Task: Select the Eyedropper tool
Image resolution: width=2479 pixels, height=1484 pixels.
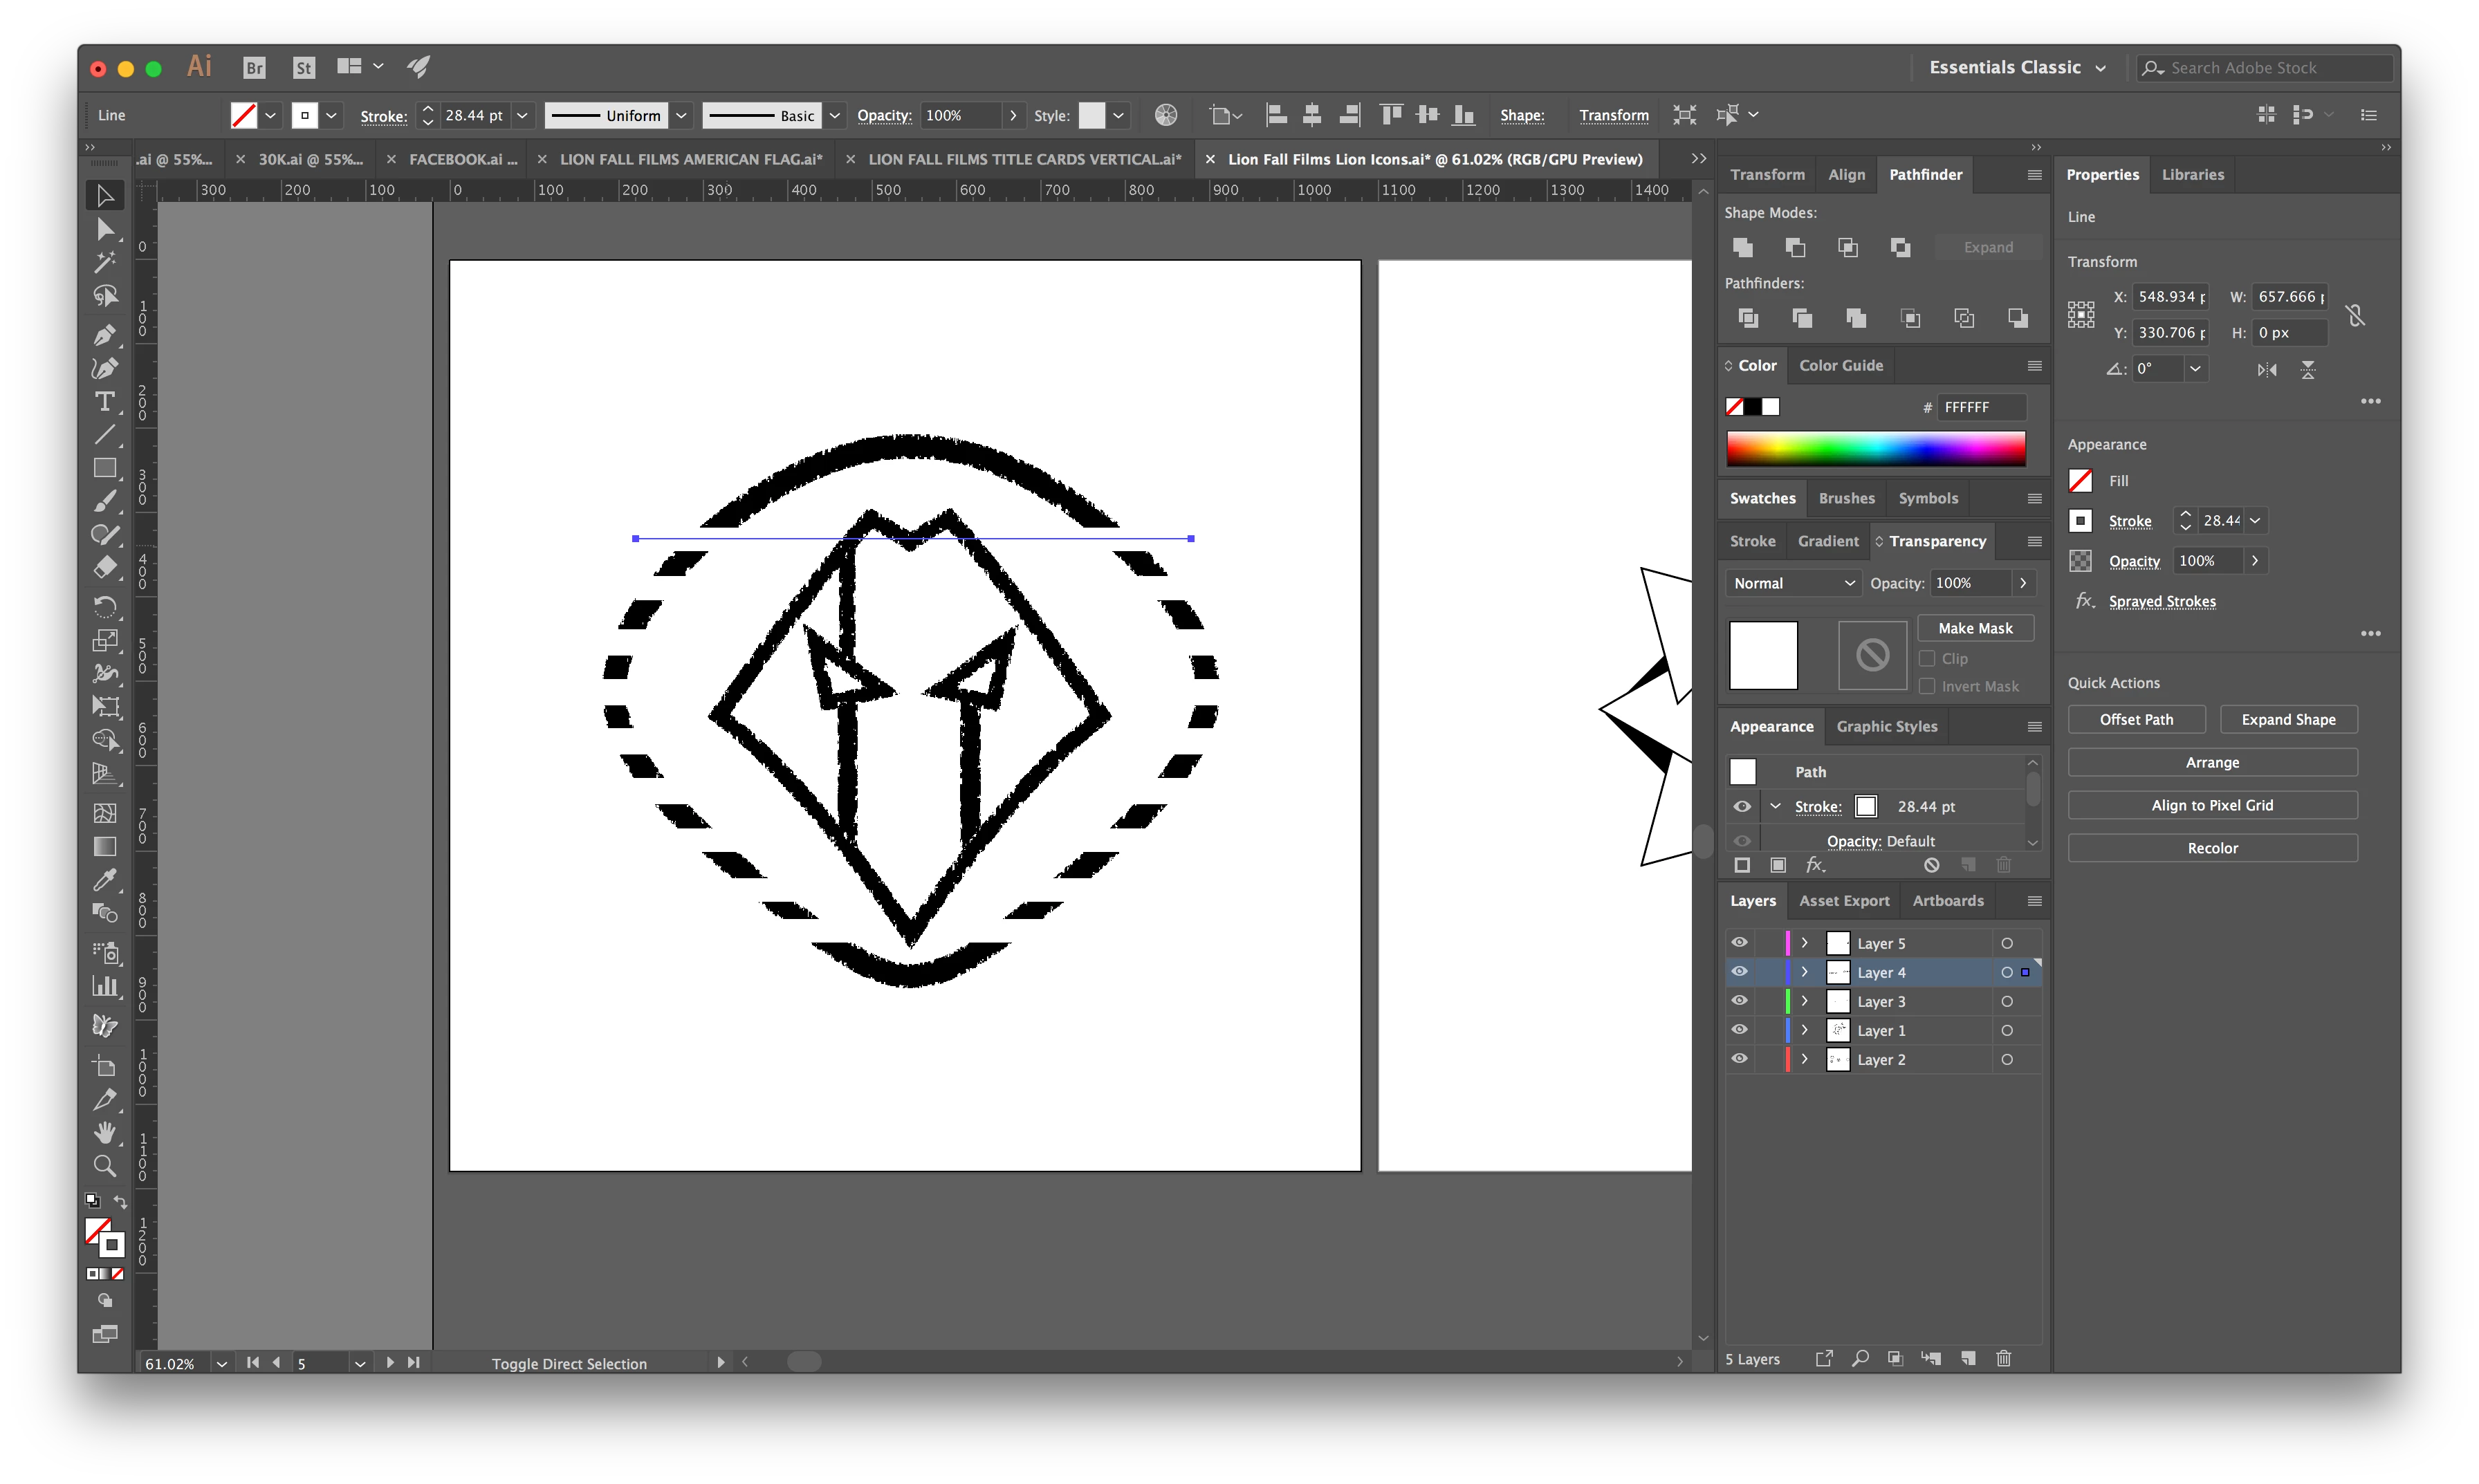Action: [x=104, y=880]
